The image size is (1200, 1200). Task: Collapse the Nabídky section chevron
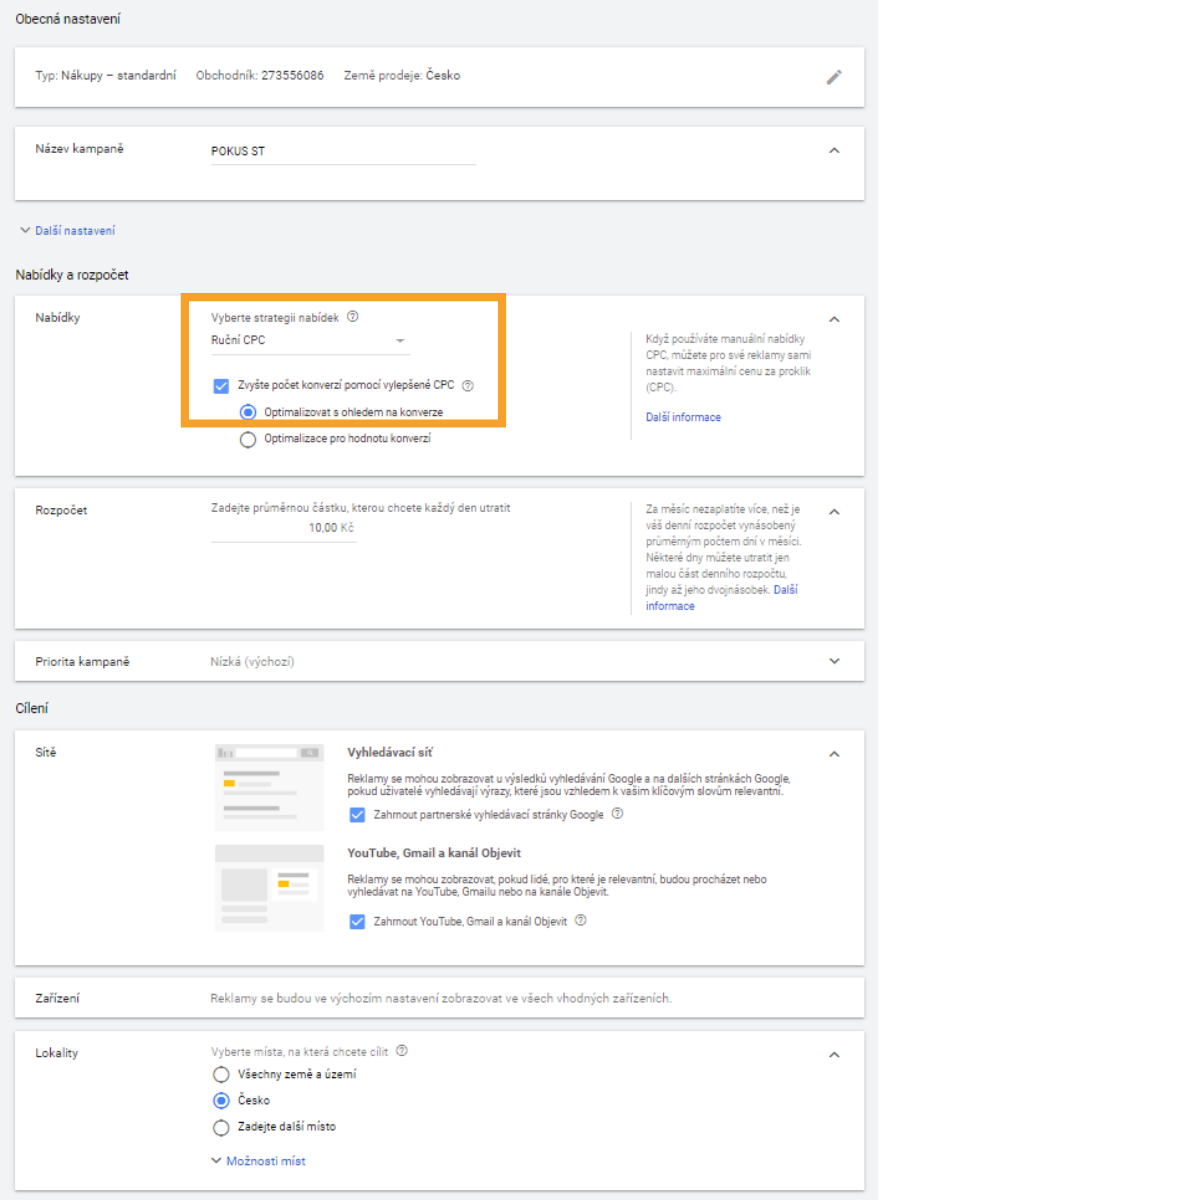pyautogui.click(x=834, y=319)
